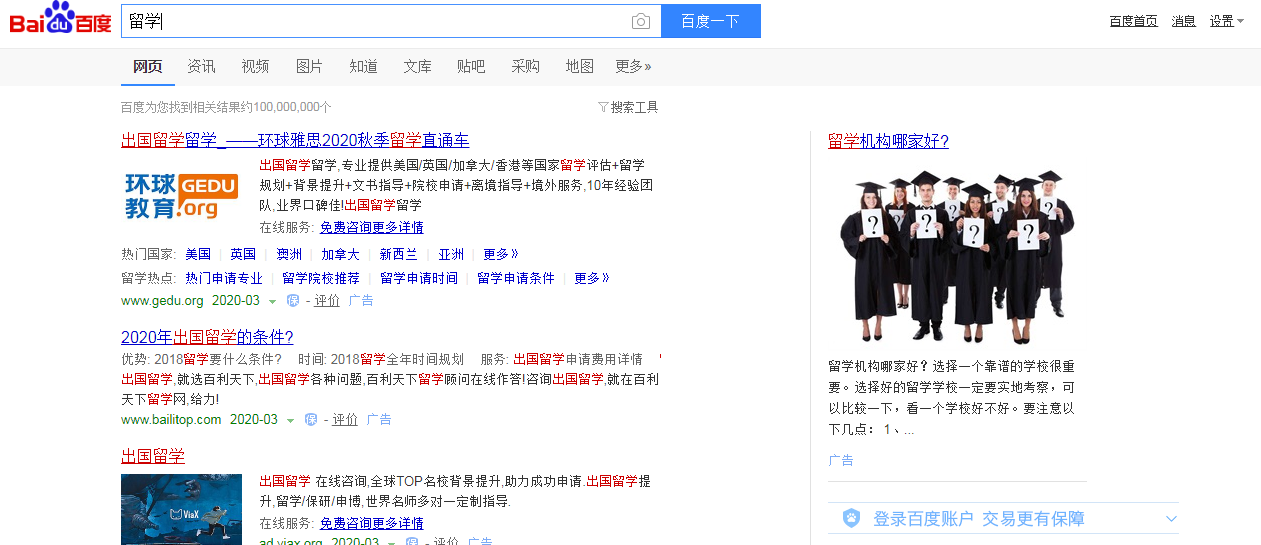This screenshot has width=1261, height=545.
Task: Open result 出国留学留学_——环球雅思2020秋季留学直通车
Action: point(295,140)
